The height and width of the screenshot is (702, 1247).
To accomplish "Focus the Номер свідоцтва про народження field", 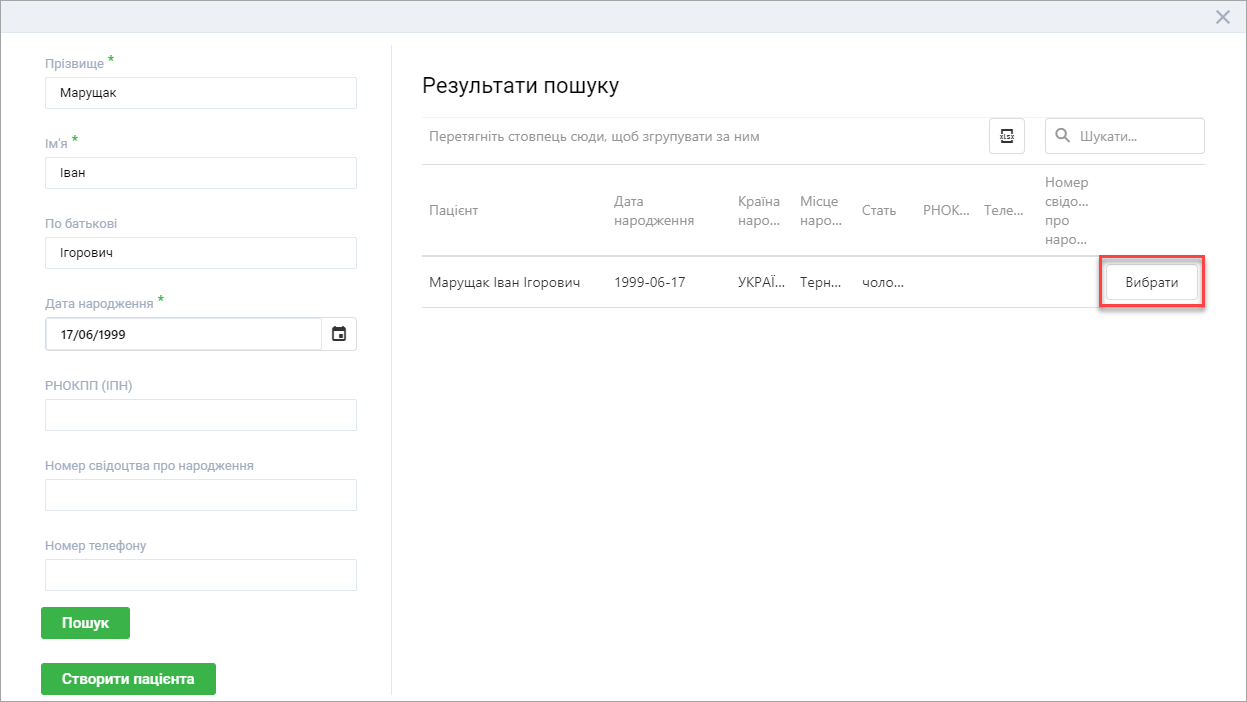I will (x=201, y=495).
